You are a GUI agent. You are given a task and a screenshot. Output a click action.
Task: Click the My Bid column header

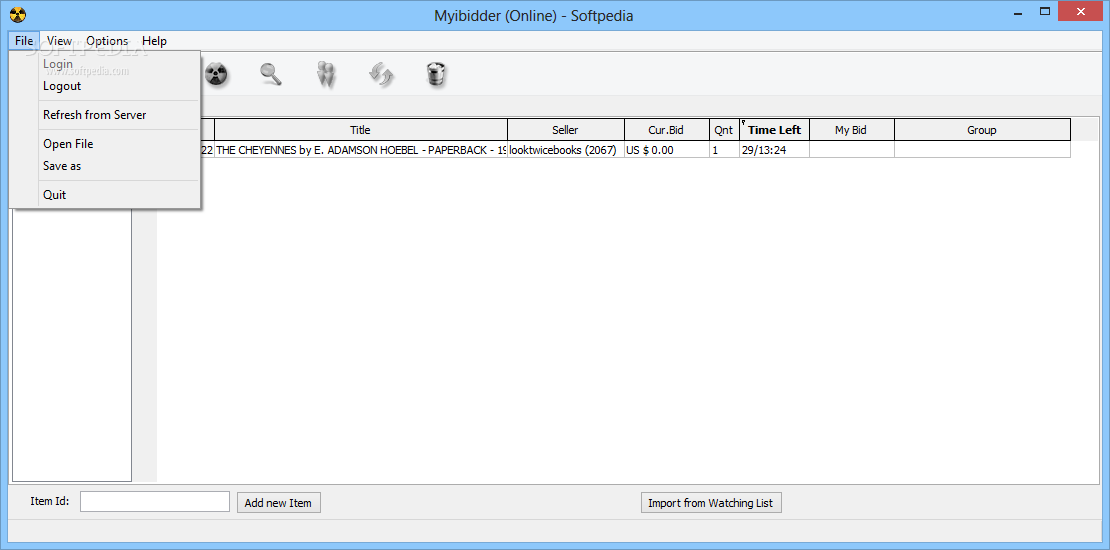852,130
